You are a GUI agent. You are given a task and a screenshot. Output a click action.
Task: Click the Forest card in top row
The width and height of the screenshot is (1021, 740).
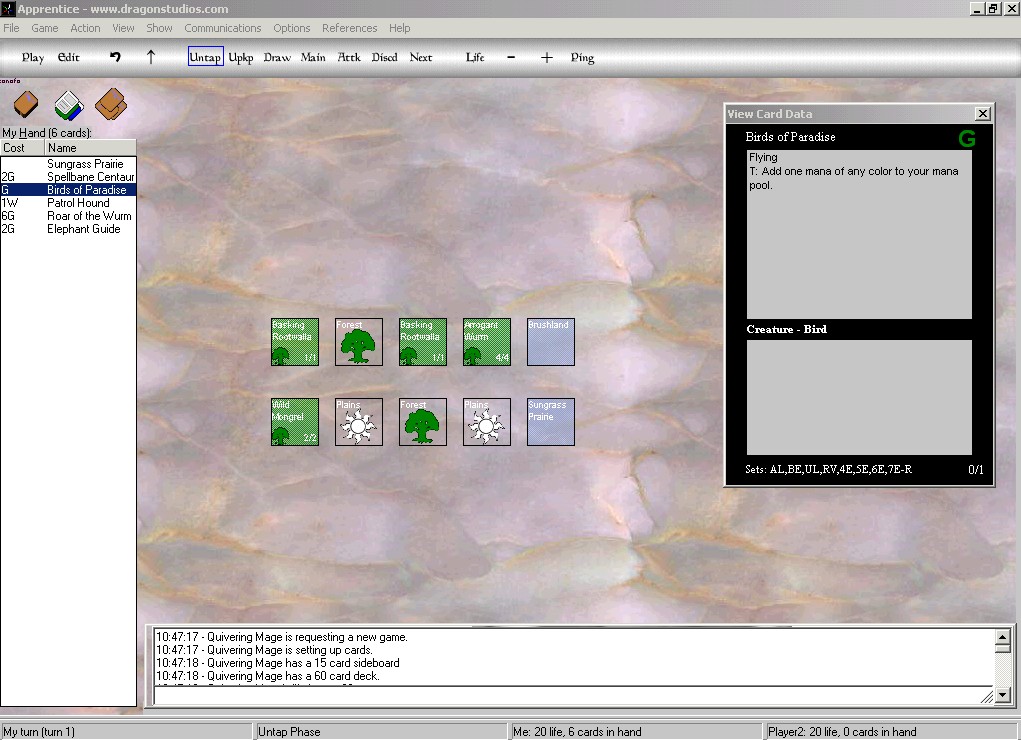pos(359,342)
